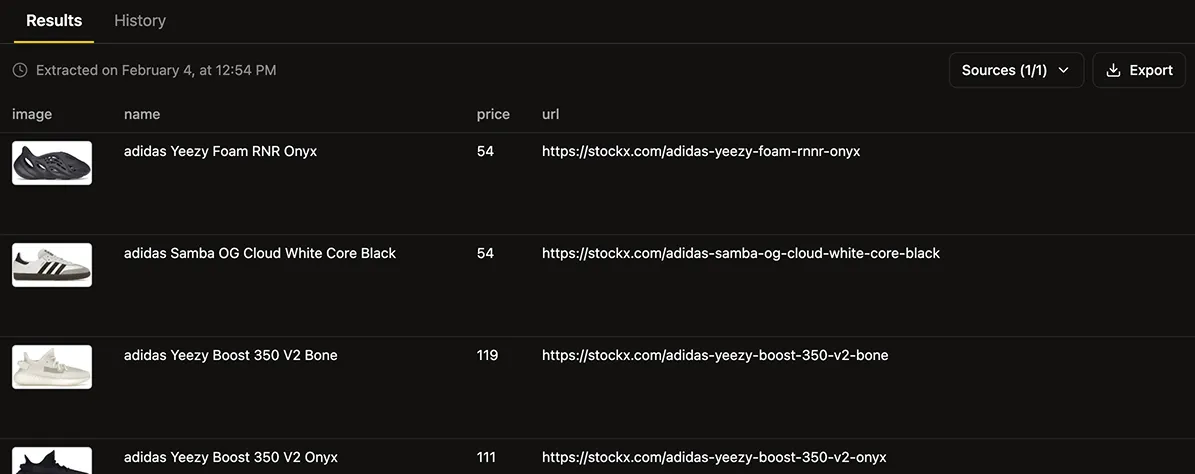The height and width of the screenshot is (474, 1195).
Task: Open the Samba OG Cloud White thumbnail
Action: (52, 265)
